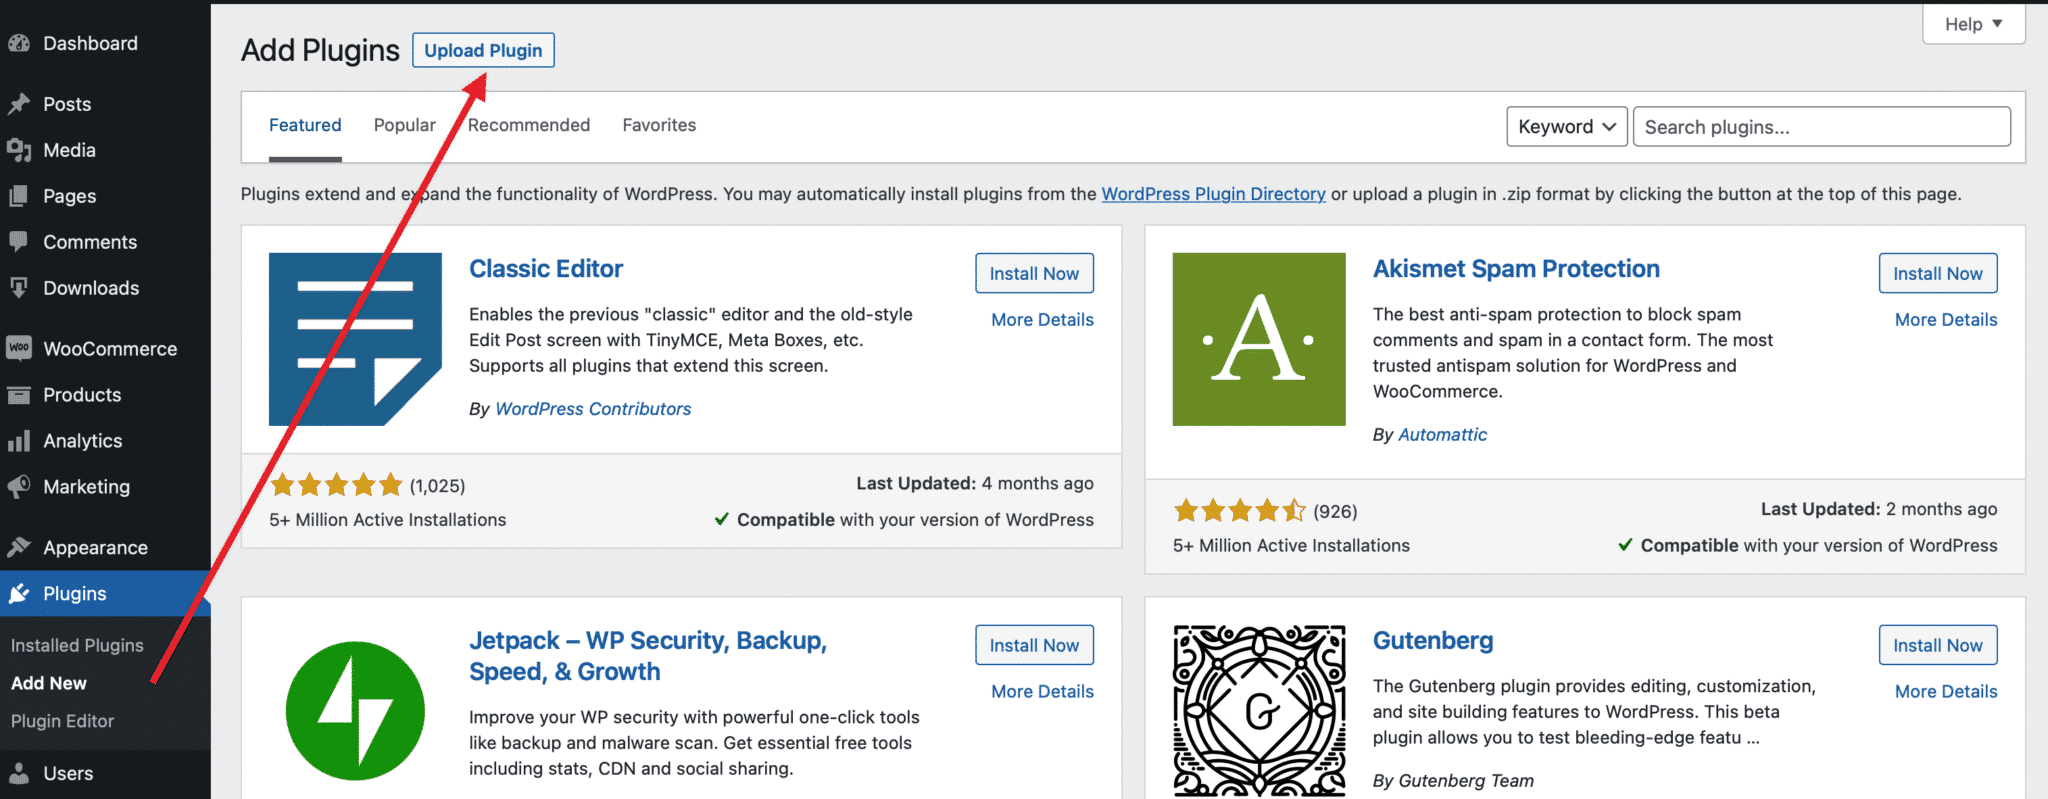The width and height of the screenshot is (2048, 799).
Task: Open the Marketing menu label
Action: click(86, 487)
